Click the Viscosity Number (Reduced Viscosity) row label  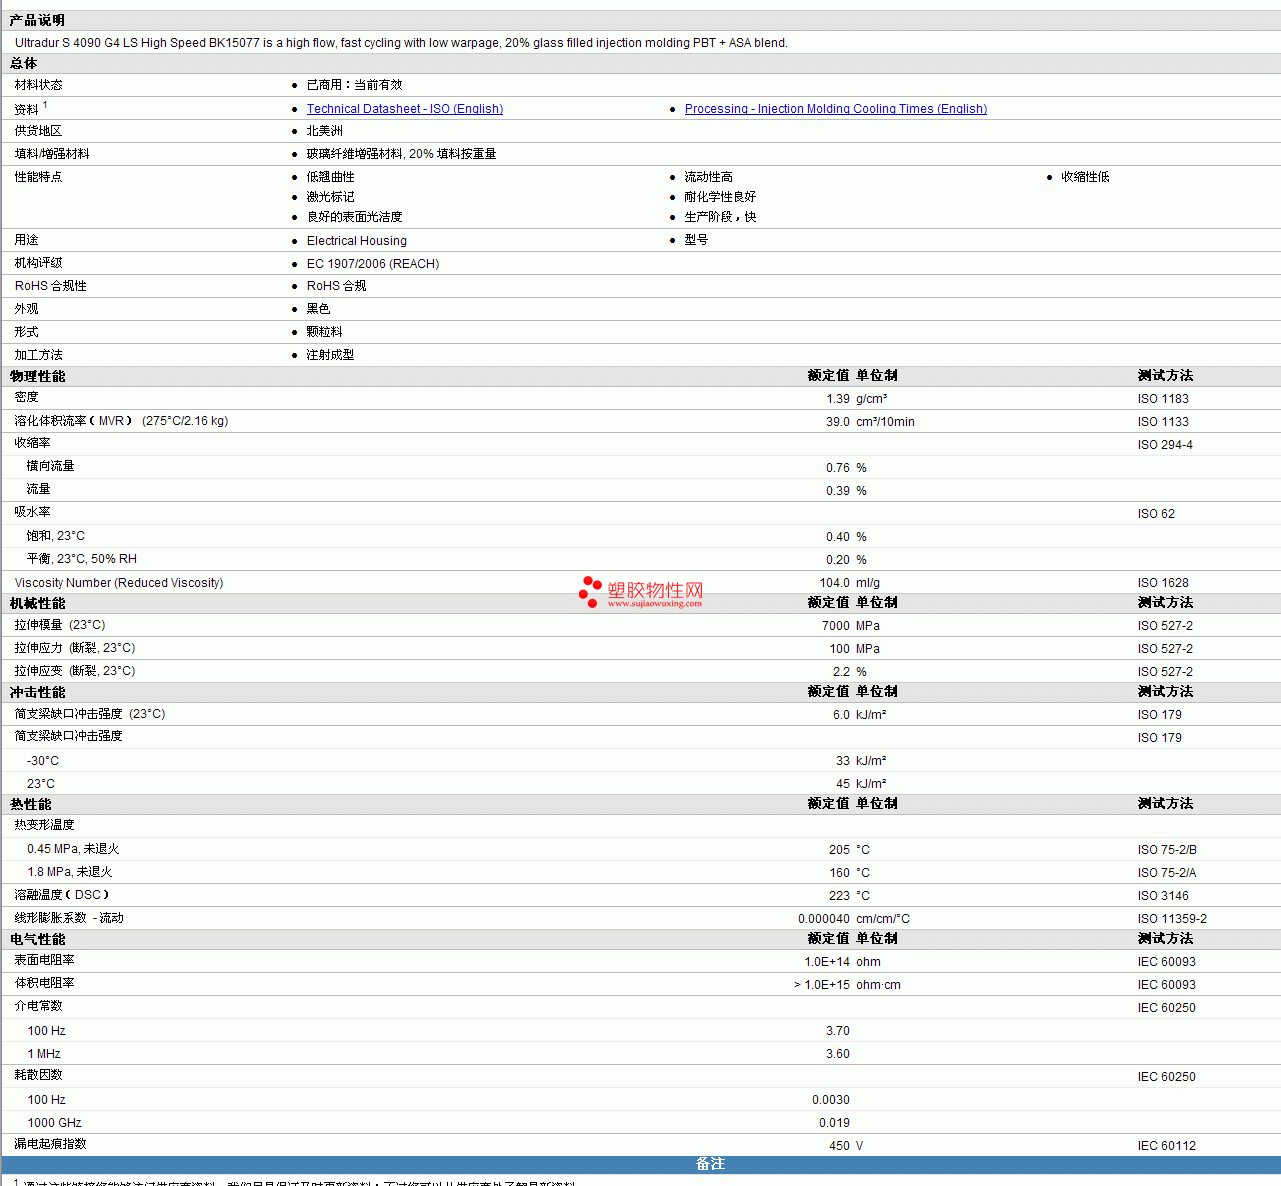(119, 583)
